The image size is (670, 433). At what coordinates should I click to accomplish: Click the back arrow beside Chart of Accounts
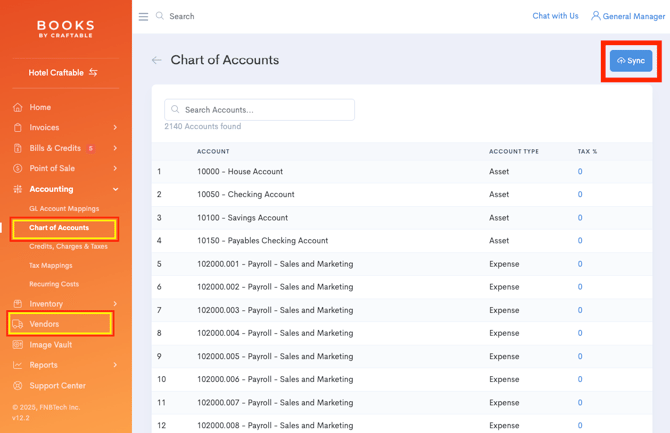coord(156,61)
